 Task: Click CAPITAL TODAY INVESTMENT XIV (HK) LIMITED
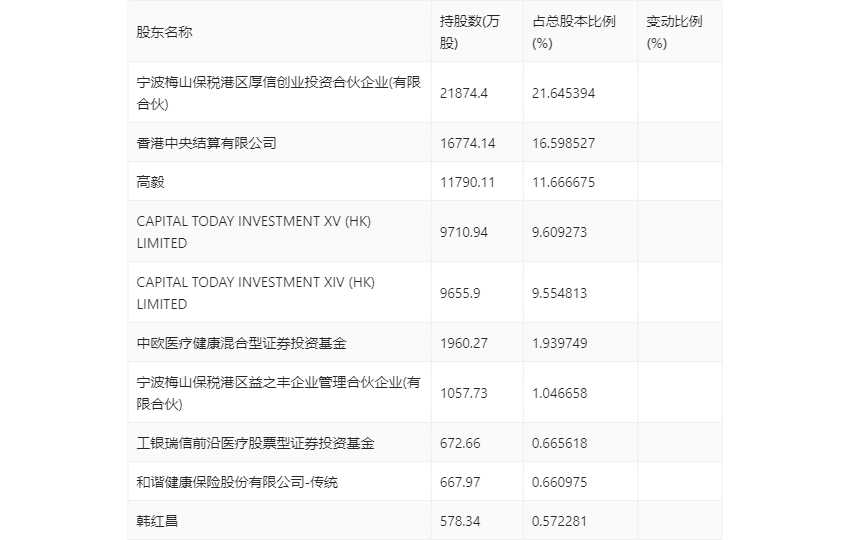pos(255,293)
